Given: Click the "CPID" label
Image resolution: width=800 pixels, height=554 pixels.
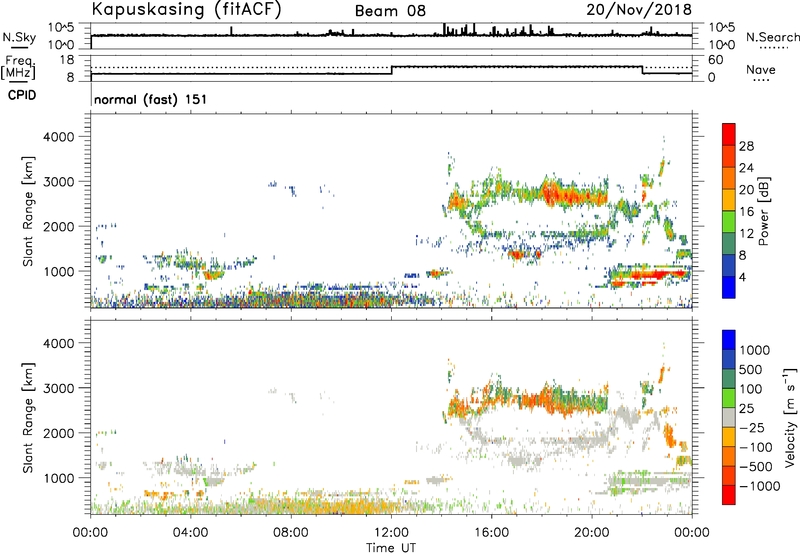Looking at the screenshot, I should point(22,95).
